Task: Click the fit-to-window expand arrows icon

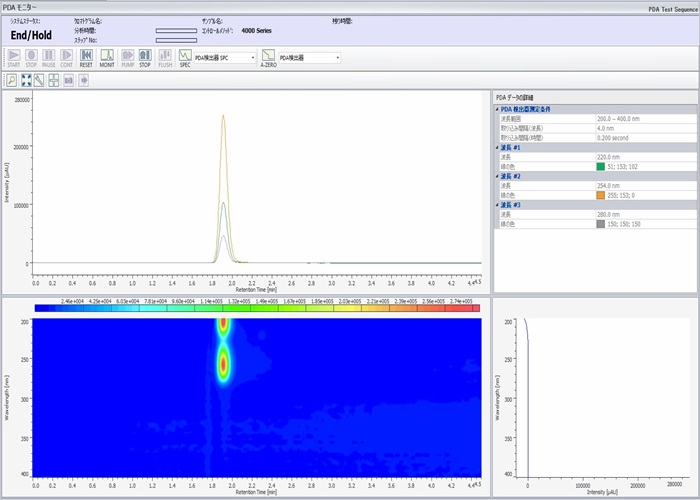Action: coord(26,79)
